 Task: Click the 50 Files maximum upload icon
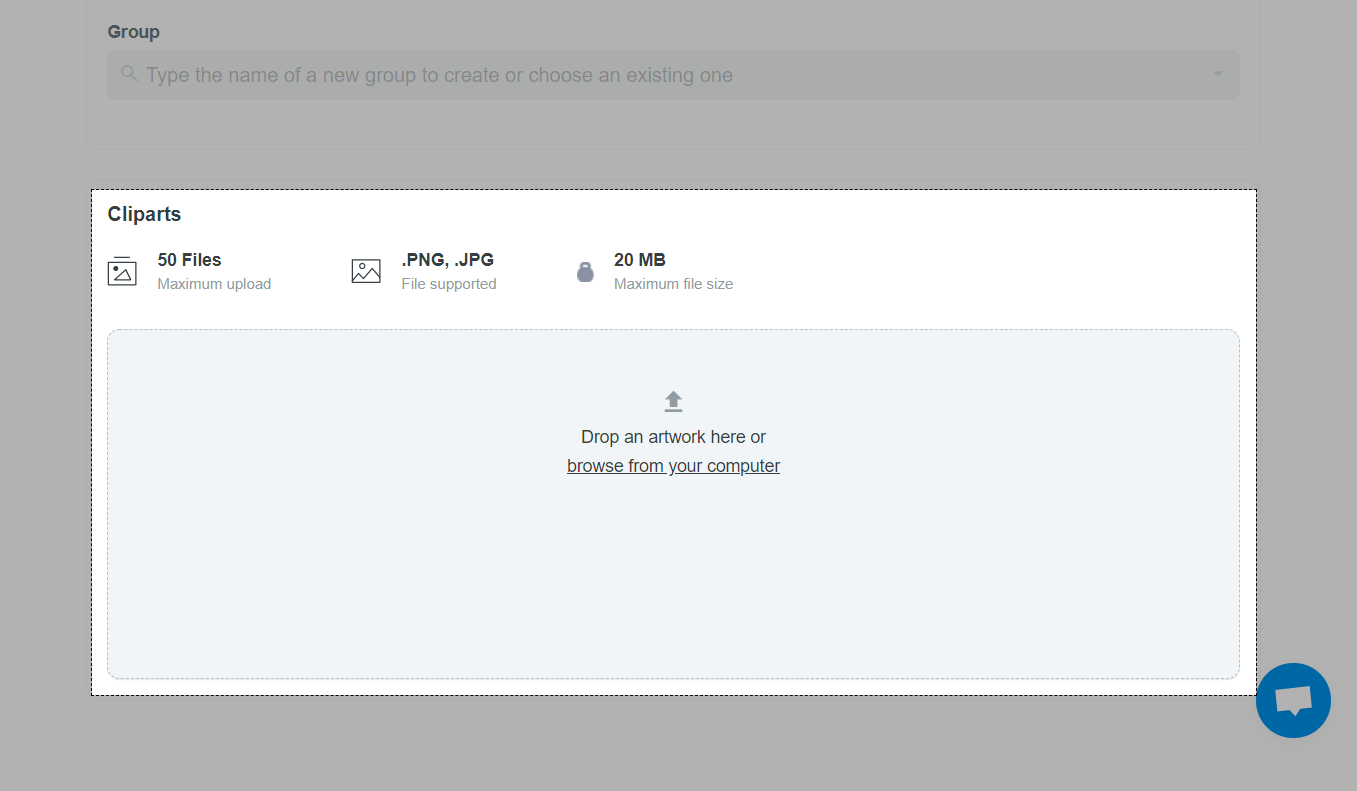[x=122, y=271]
